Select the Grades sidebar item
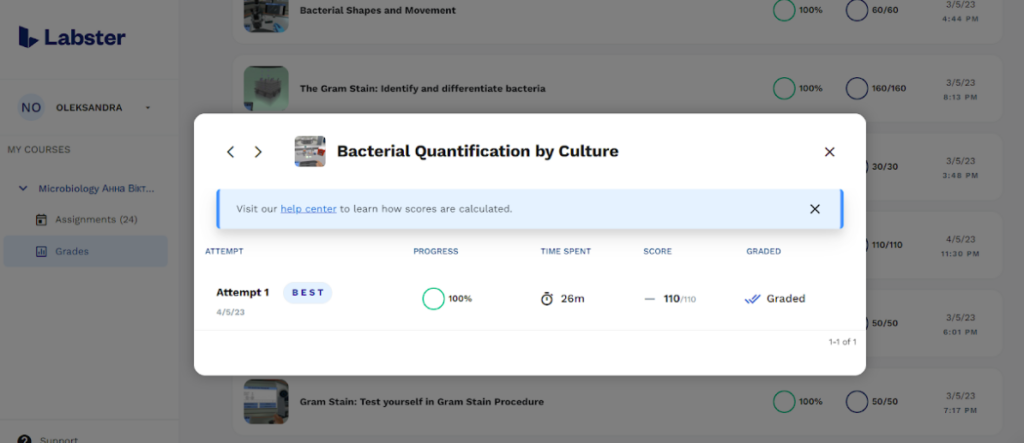 (x=71, y=251)
